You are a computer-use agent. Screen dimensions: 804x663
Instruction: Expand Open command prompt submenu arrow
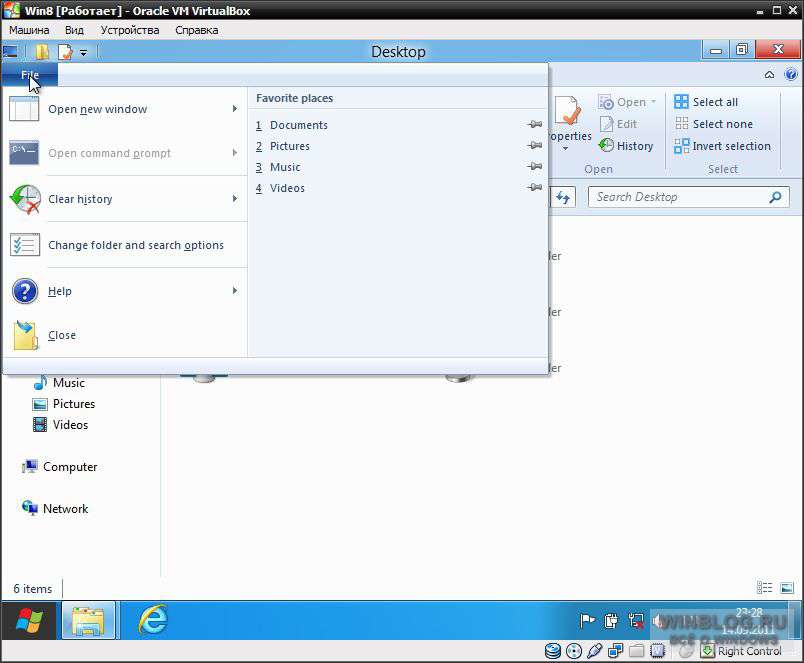234,153
